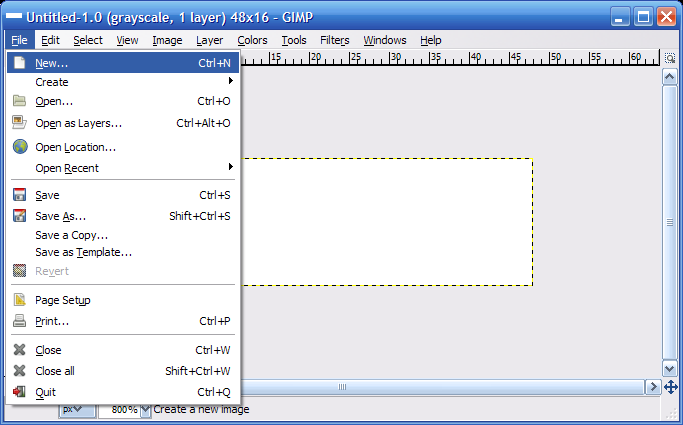This screenshot has height=425, width=683.
Task: Select Save As… entry
Action: click(123, 216)
